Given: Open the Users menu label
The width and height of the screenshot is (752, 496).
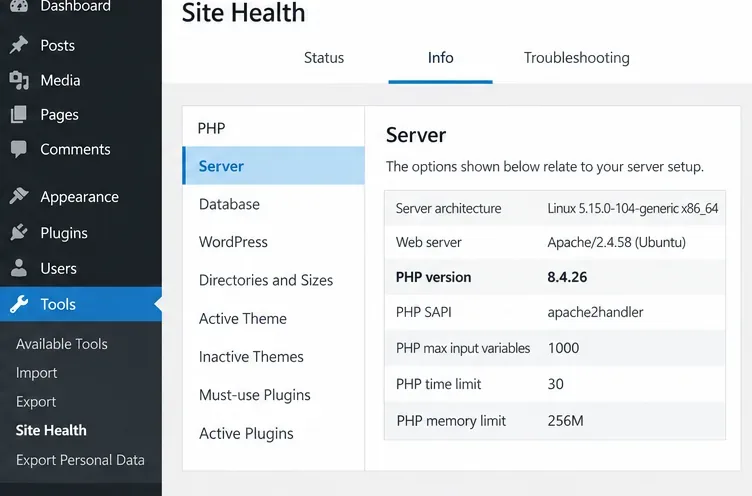Looking at the screenshot, I should click(59, 268).
